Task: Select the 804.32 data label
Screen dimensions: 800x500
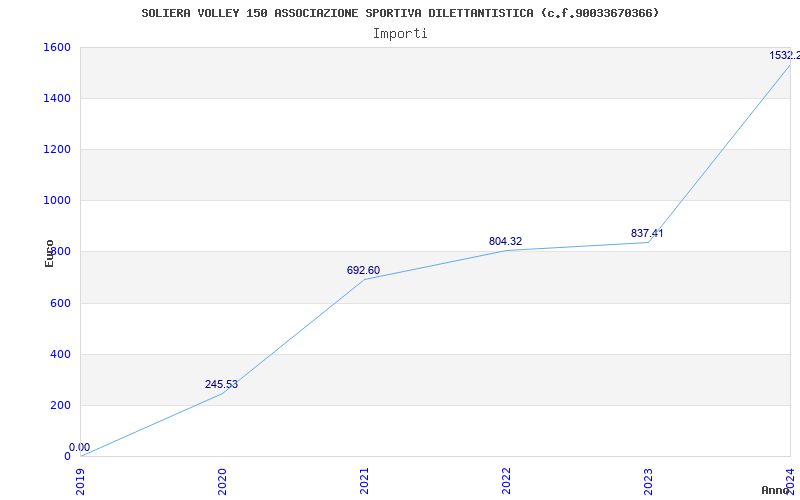Action: [505, 241]
